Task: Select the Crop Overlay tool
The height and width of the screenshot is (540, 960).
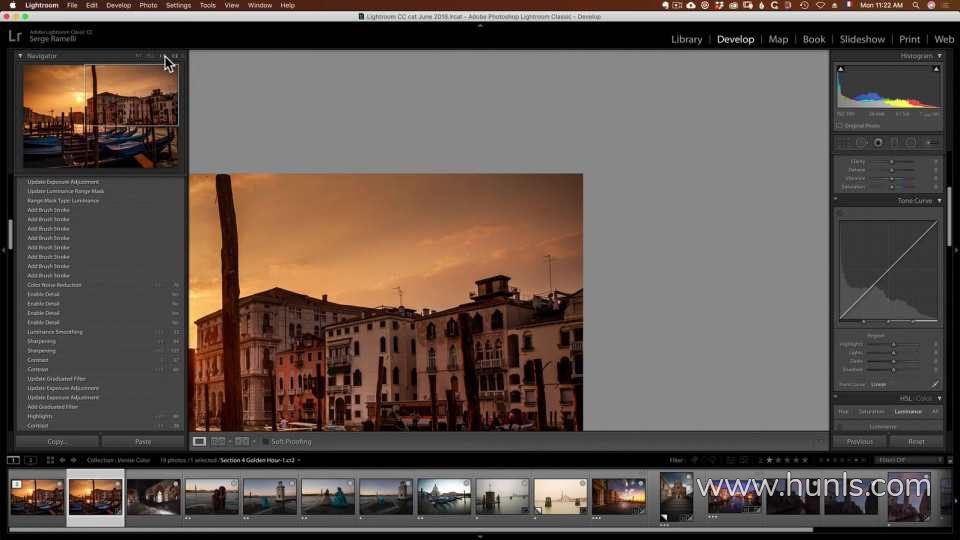Action: coord(845,142)
